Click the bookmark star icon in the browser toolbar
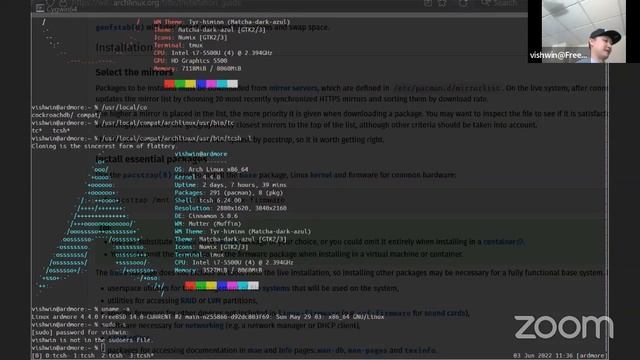640x360 pixels. [x=442, y=4]
